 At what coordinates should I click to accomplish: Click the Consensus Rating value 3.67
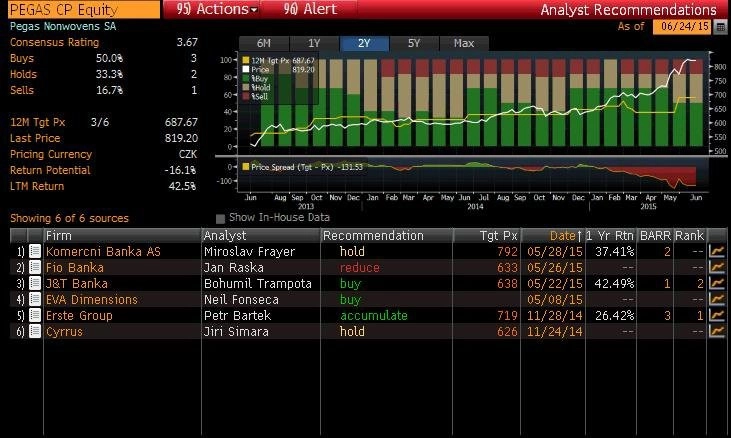[x=187, y=42]
